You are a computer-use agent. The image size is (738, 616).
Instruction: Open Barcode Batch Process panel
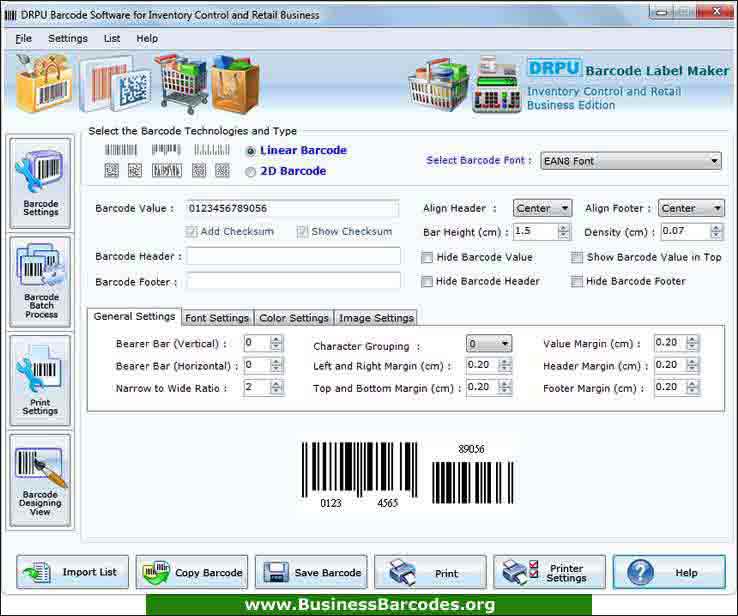(x=40, y=282)
